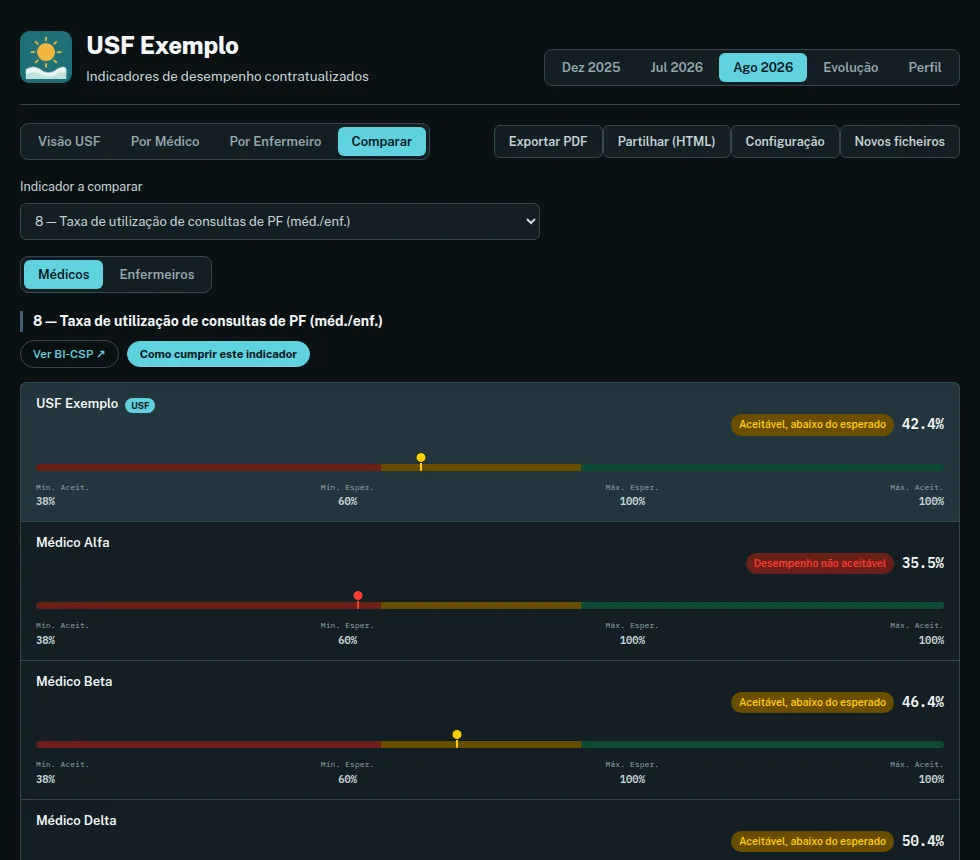The height and width of the screenshot is (860, 980).
Task: Switch to the Dez 2025 period tab
Action: point(591,68)
